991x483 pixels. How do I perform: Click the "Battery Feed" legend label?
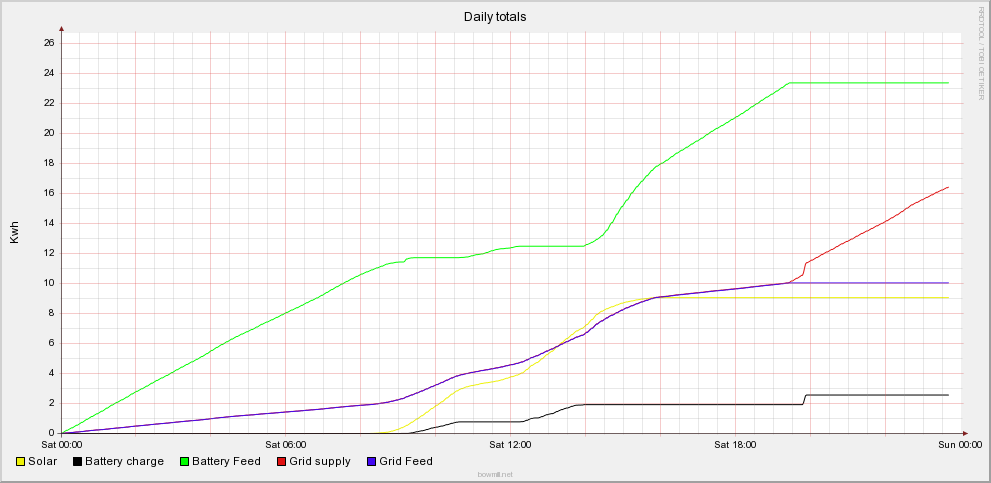point(226,461)
